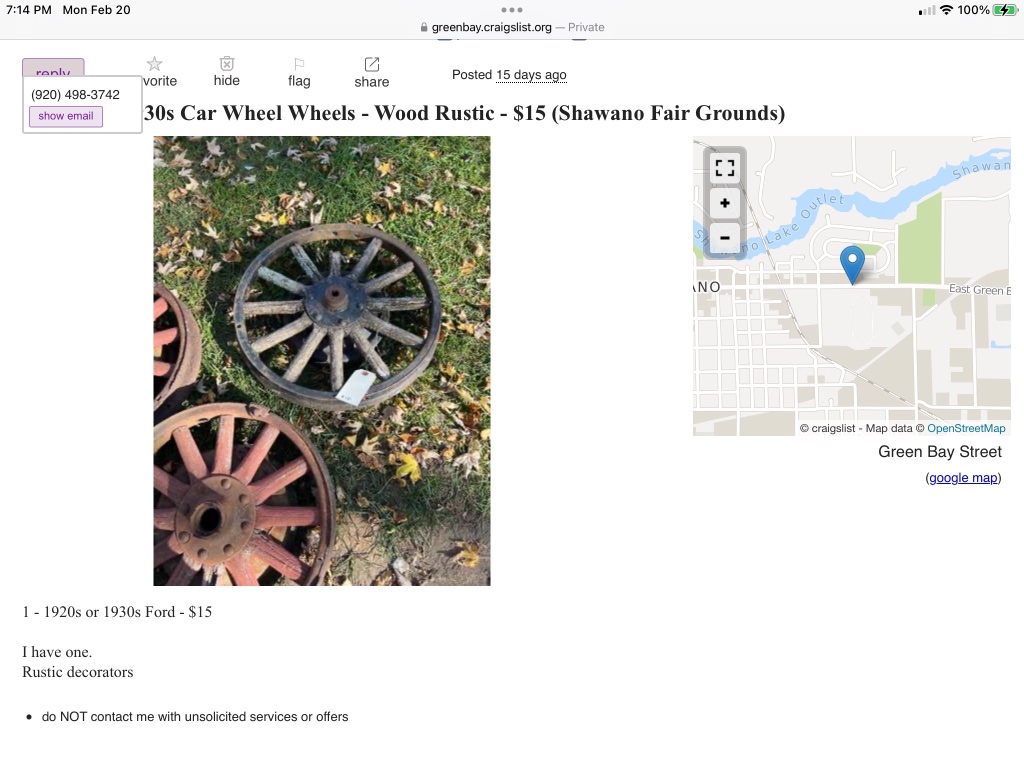Click the '15 days ago' posted date
Image resolution: width=1024 pixels, height=768 pixels.
tap(531, 75)
